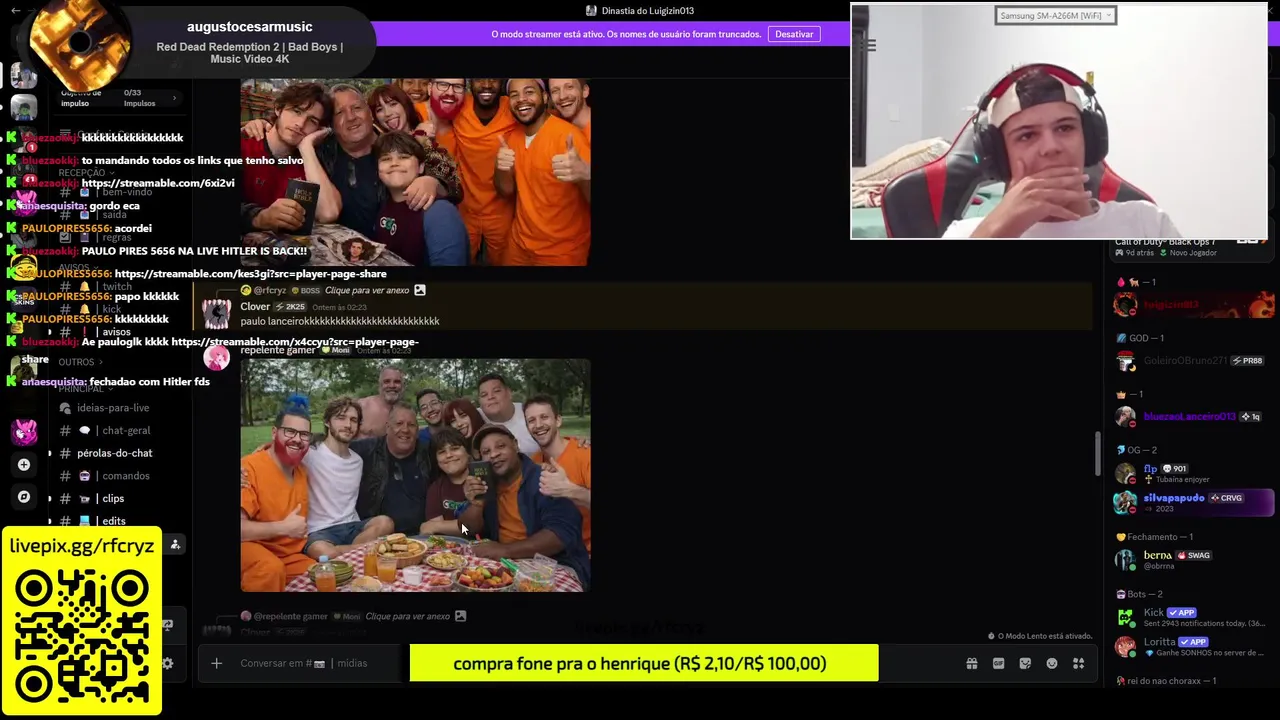Open member GoleiroOBruno271 in member list
Image resolution: width=1280 pixels, height=720 pixels.
(1195, 360)
